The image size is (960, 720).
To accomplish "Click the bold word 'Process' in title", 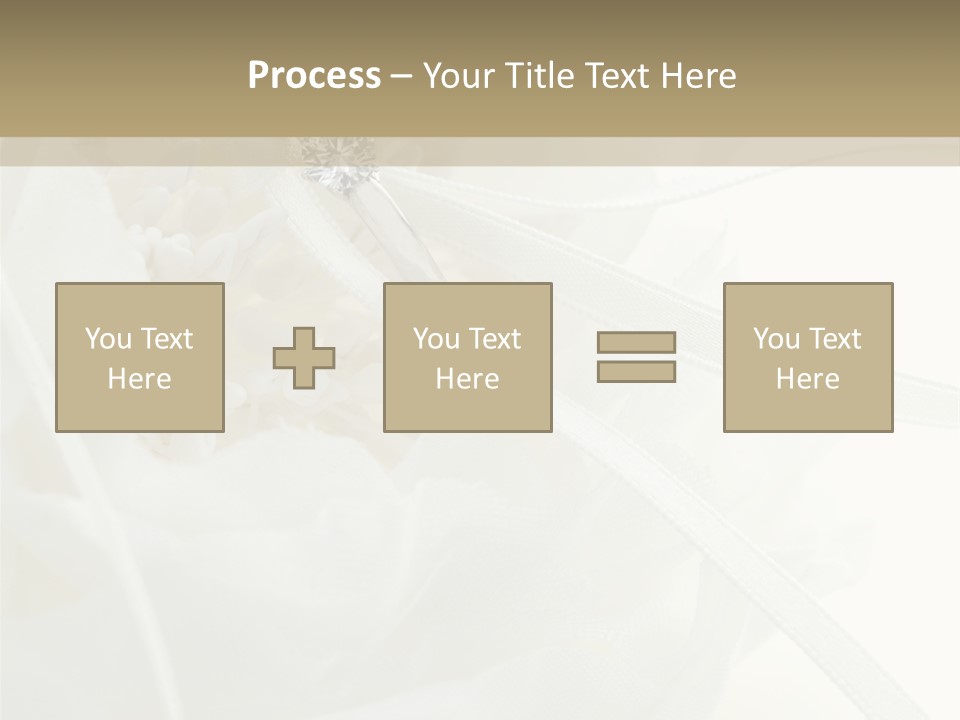I will 314,76.
